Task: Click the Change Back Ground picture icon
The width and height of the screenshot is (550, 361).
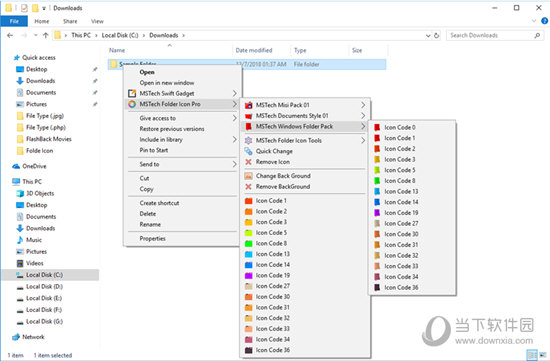Action: [x=248, y=176]
